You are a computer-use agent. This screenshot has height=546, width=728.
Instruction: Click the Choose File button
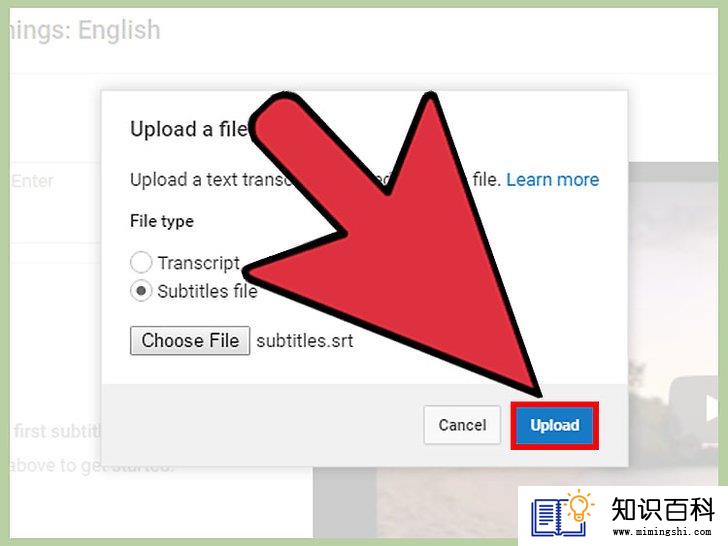point(190,341)
